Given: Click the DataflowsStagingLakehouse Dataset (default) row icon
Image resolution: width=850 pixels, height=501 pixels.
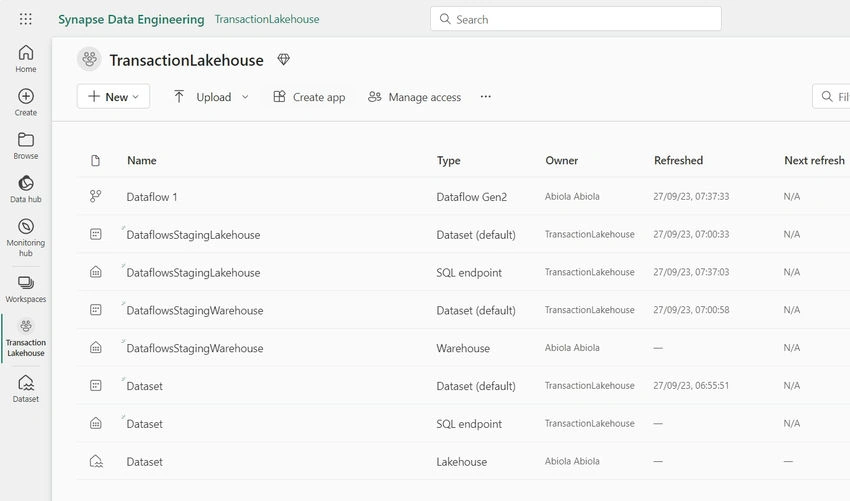Looking at the screenshot, I should (x=95, y=234).
